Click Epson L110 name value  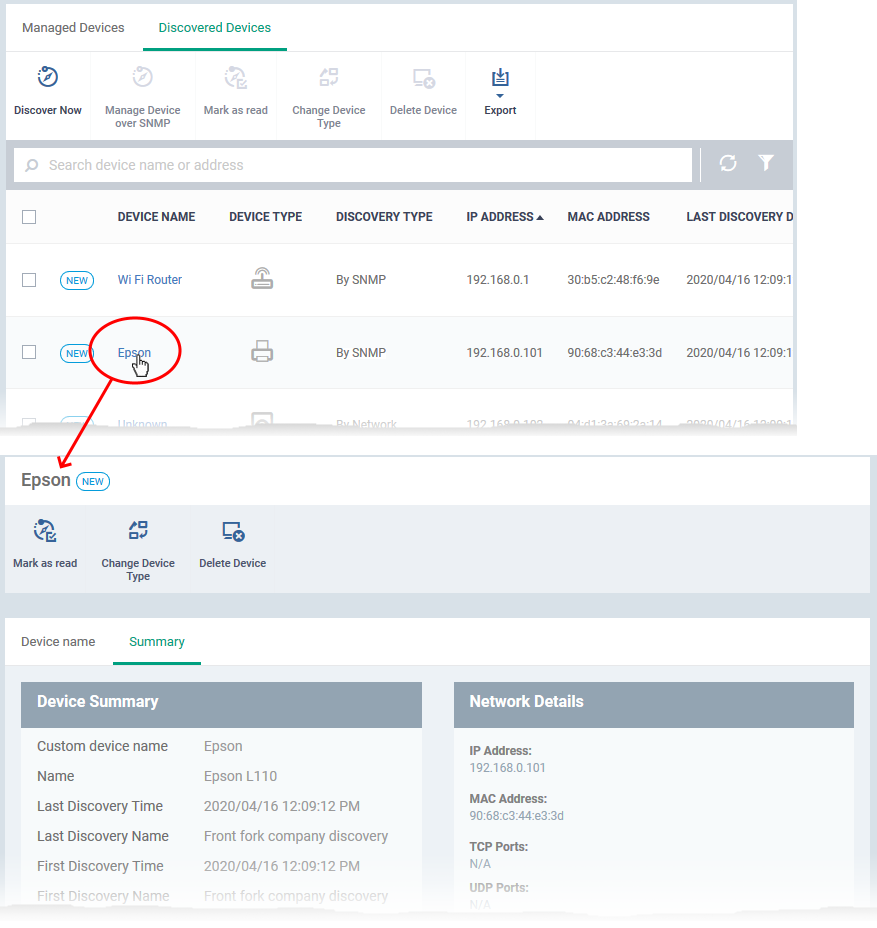pyautogui.click(x=240, y=776)
